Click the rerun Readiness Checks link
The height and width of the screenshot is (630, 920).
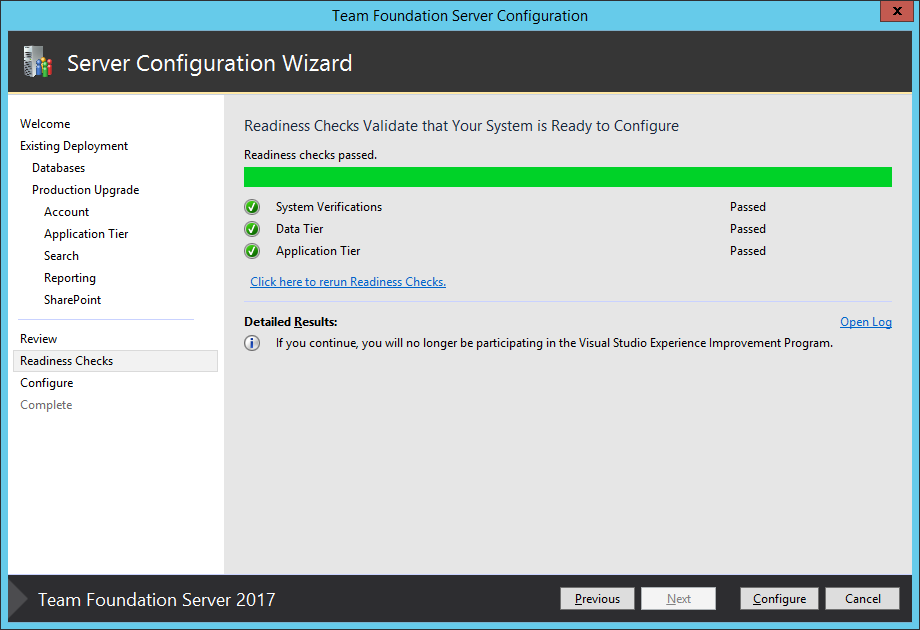point(348,282)
